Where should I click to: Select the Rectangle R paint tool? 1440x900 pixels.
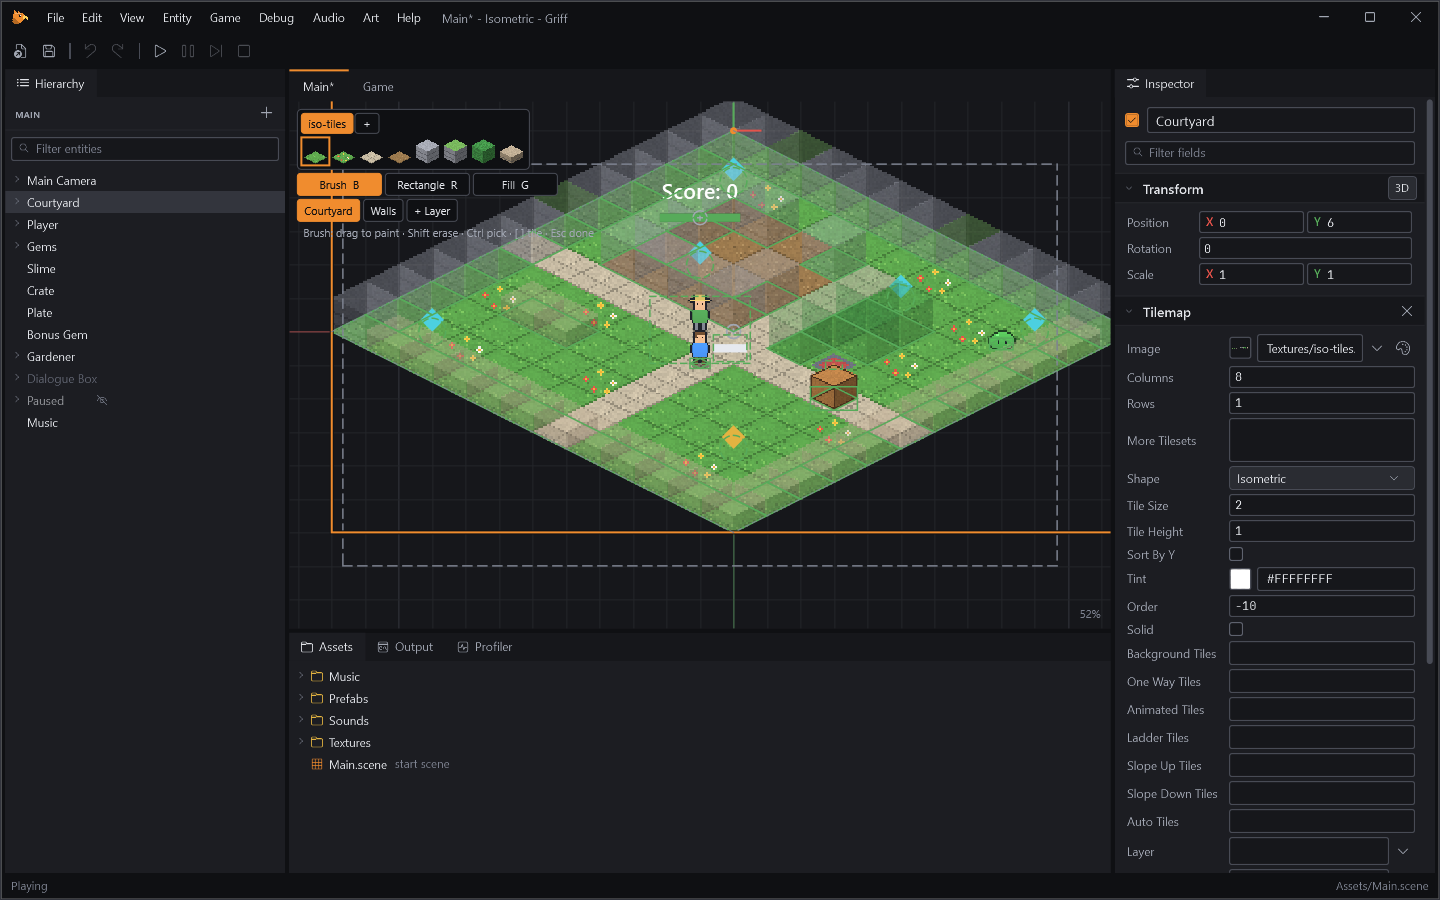coord(427,185)
